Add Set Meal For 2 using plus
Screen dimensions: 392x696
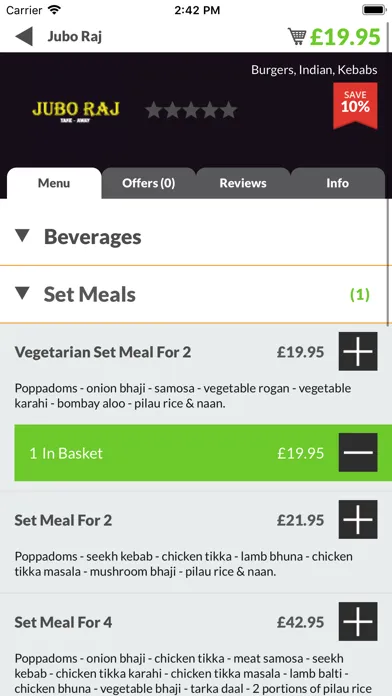coord(358,519)
